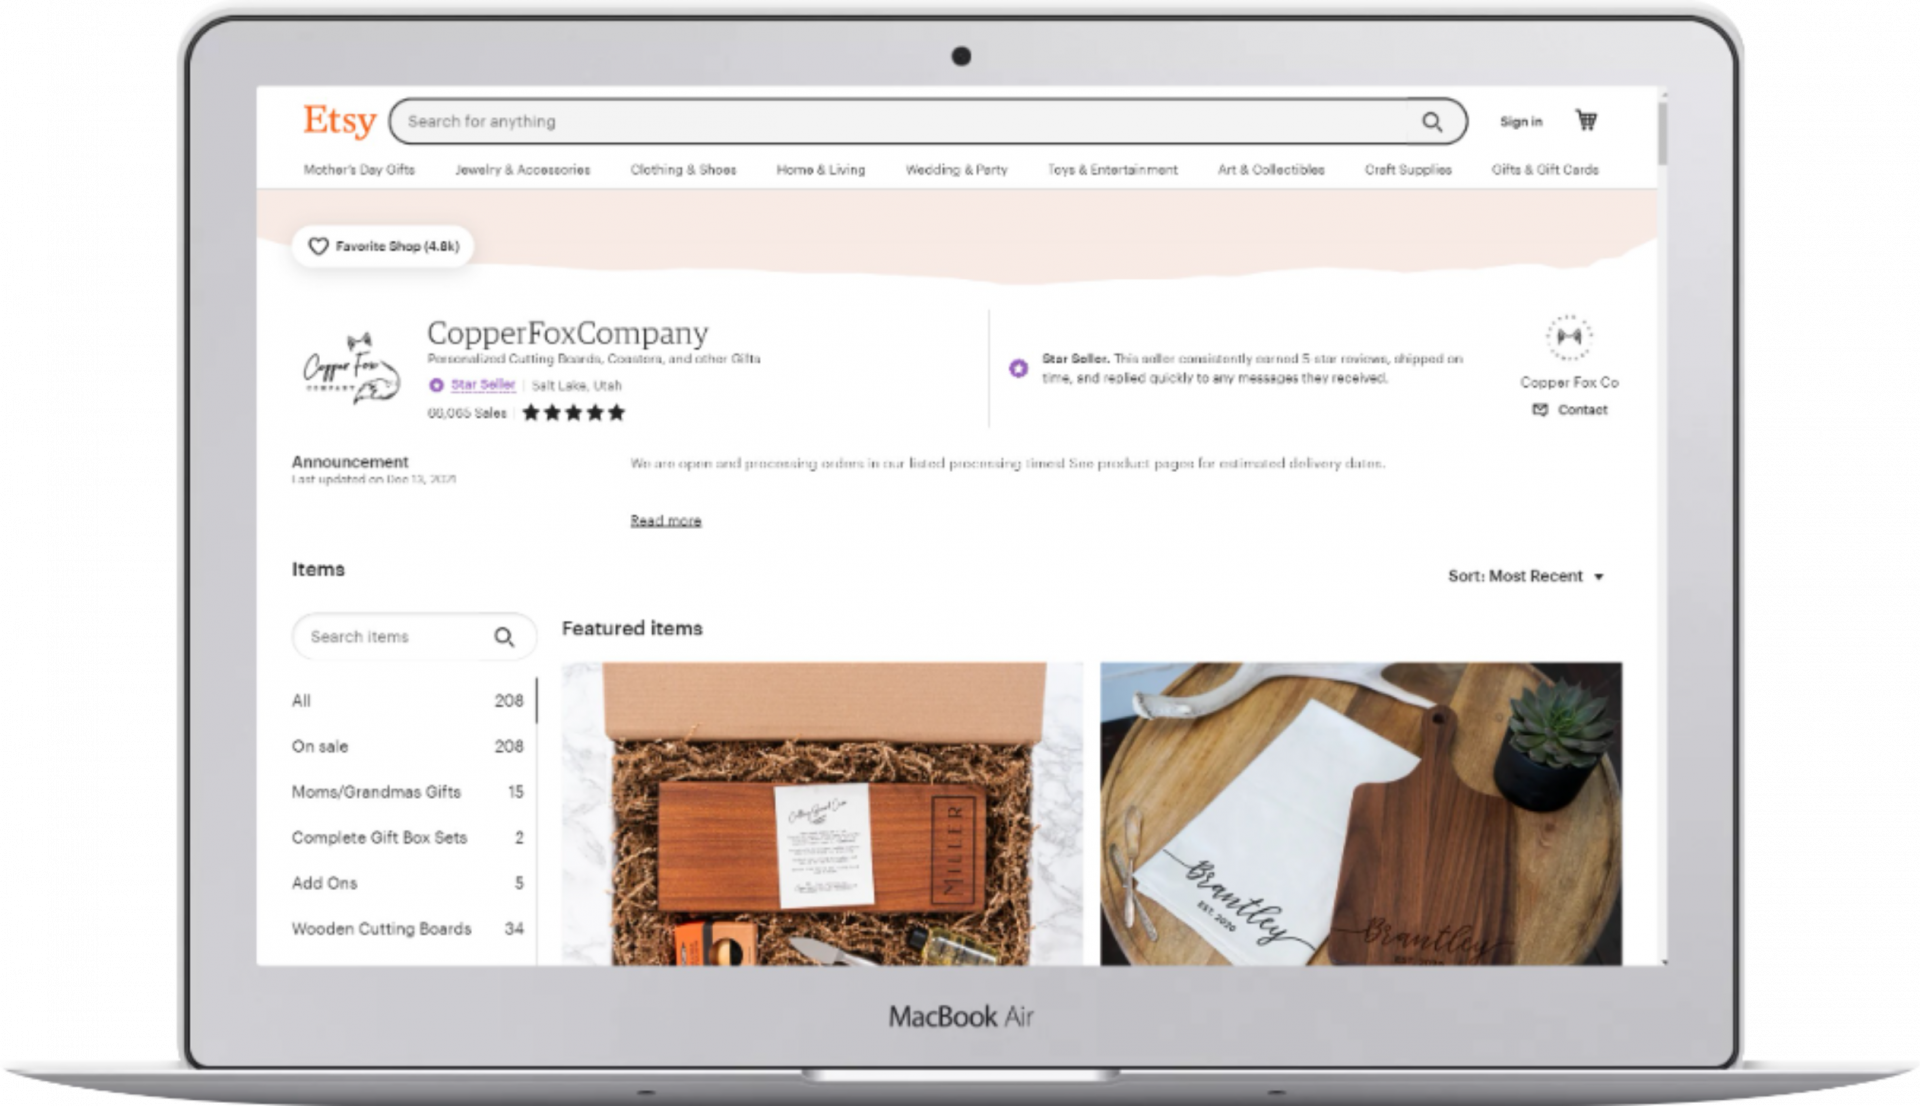This screenshot has width=1920, height=1106.
Task: Open the Sort: Most Recent dropdown
Action: pos(1524,576)
